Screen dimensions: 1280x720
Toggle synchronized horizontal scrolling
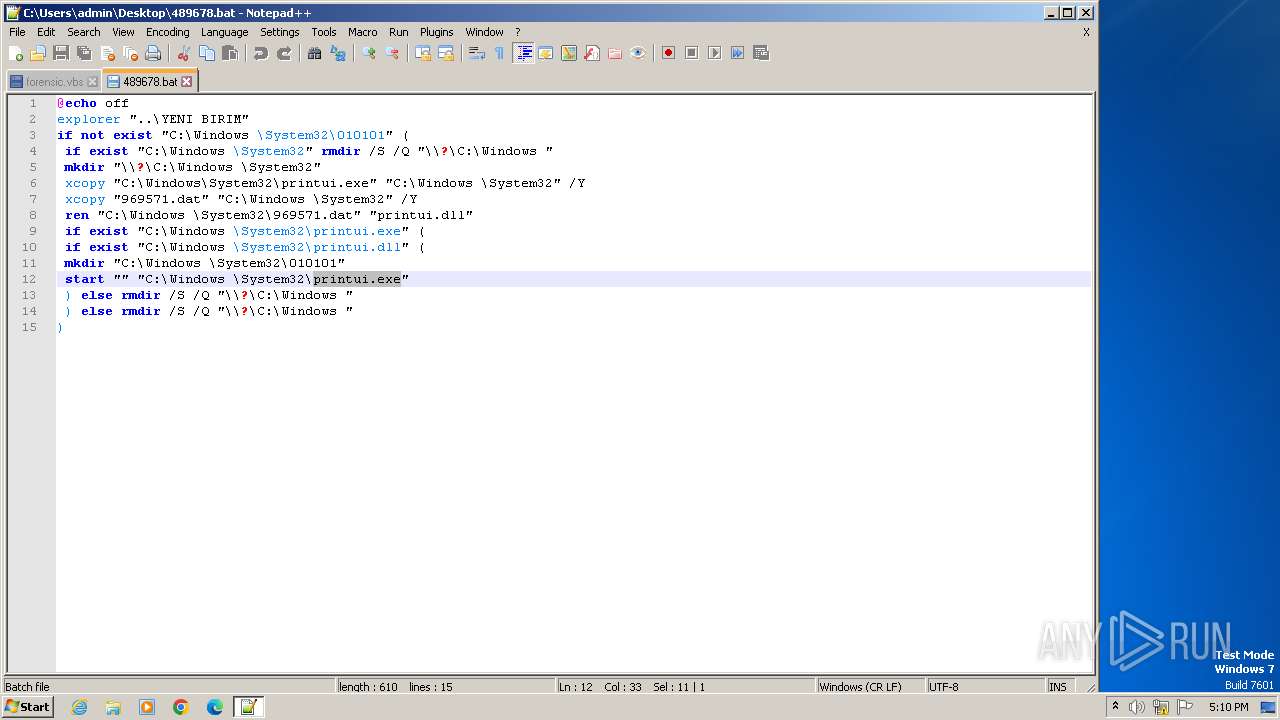446,53
